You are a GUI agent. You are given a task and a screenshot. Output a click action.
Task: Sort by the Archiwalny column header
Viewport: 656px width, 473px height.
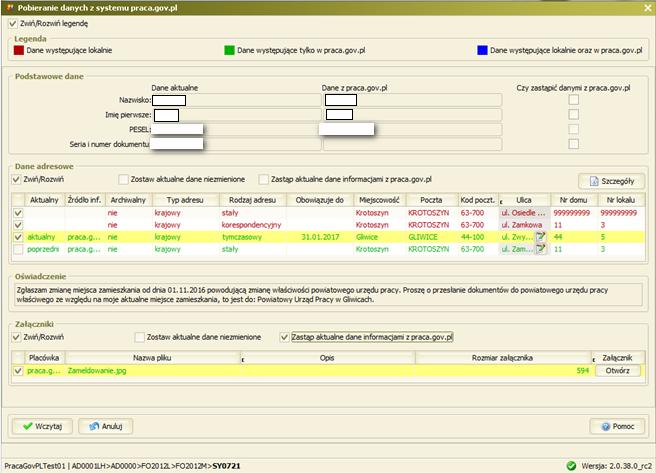click(128, 200)
